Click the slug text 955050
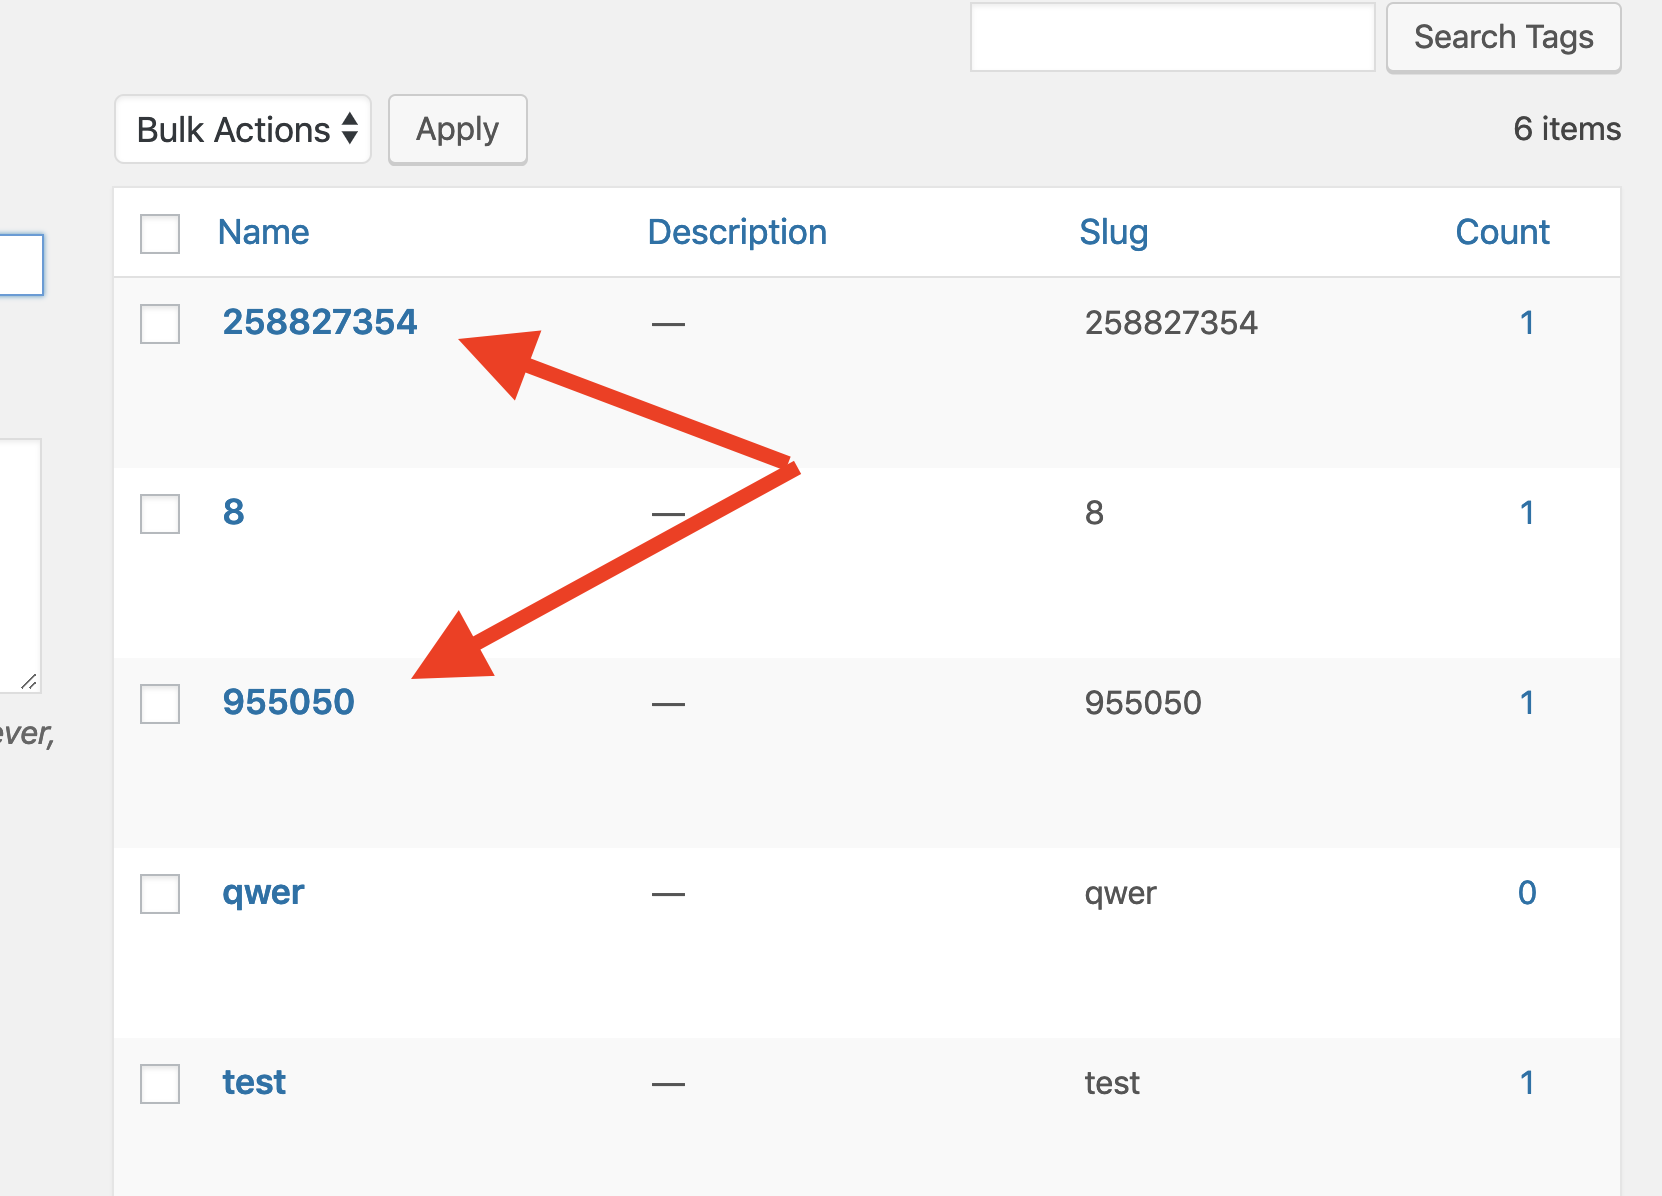 (1143, 703)
